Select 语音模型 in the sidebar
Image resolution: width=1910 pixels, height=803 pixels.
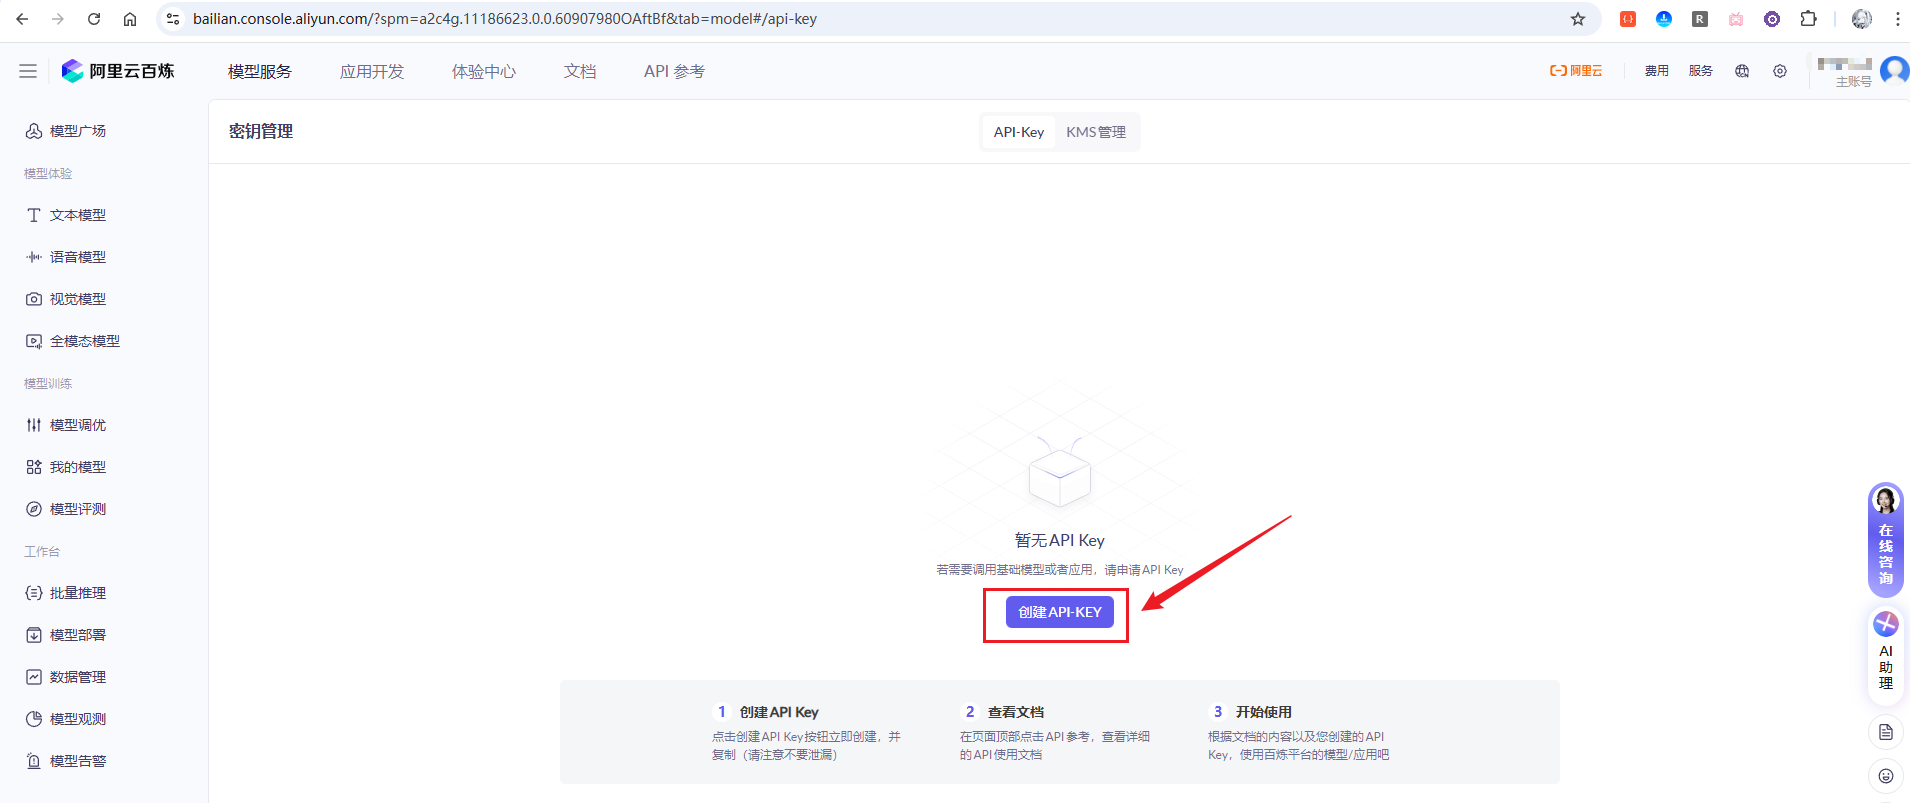tap(77, 257)
